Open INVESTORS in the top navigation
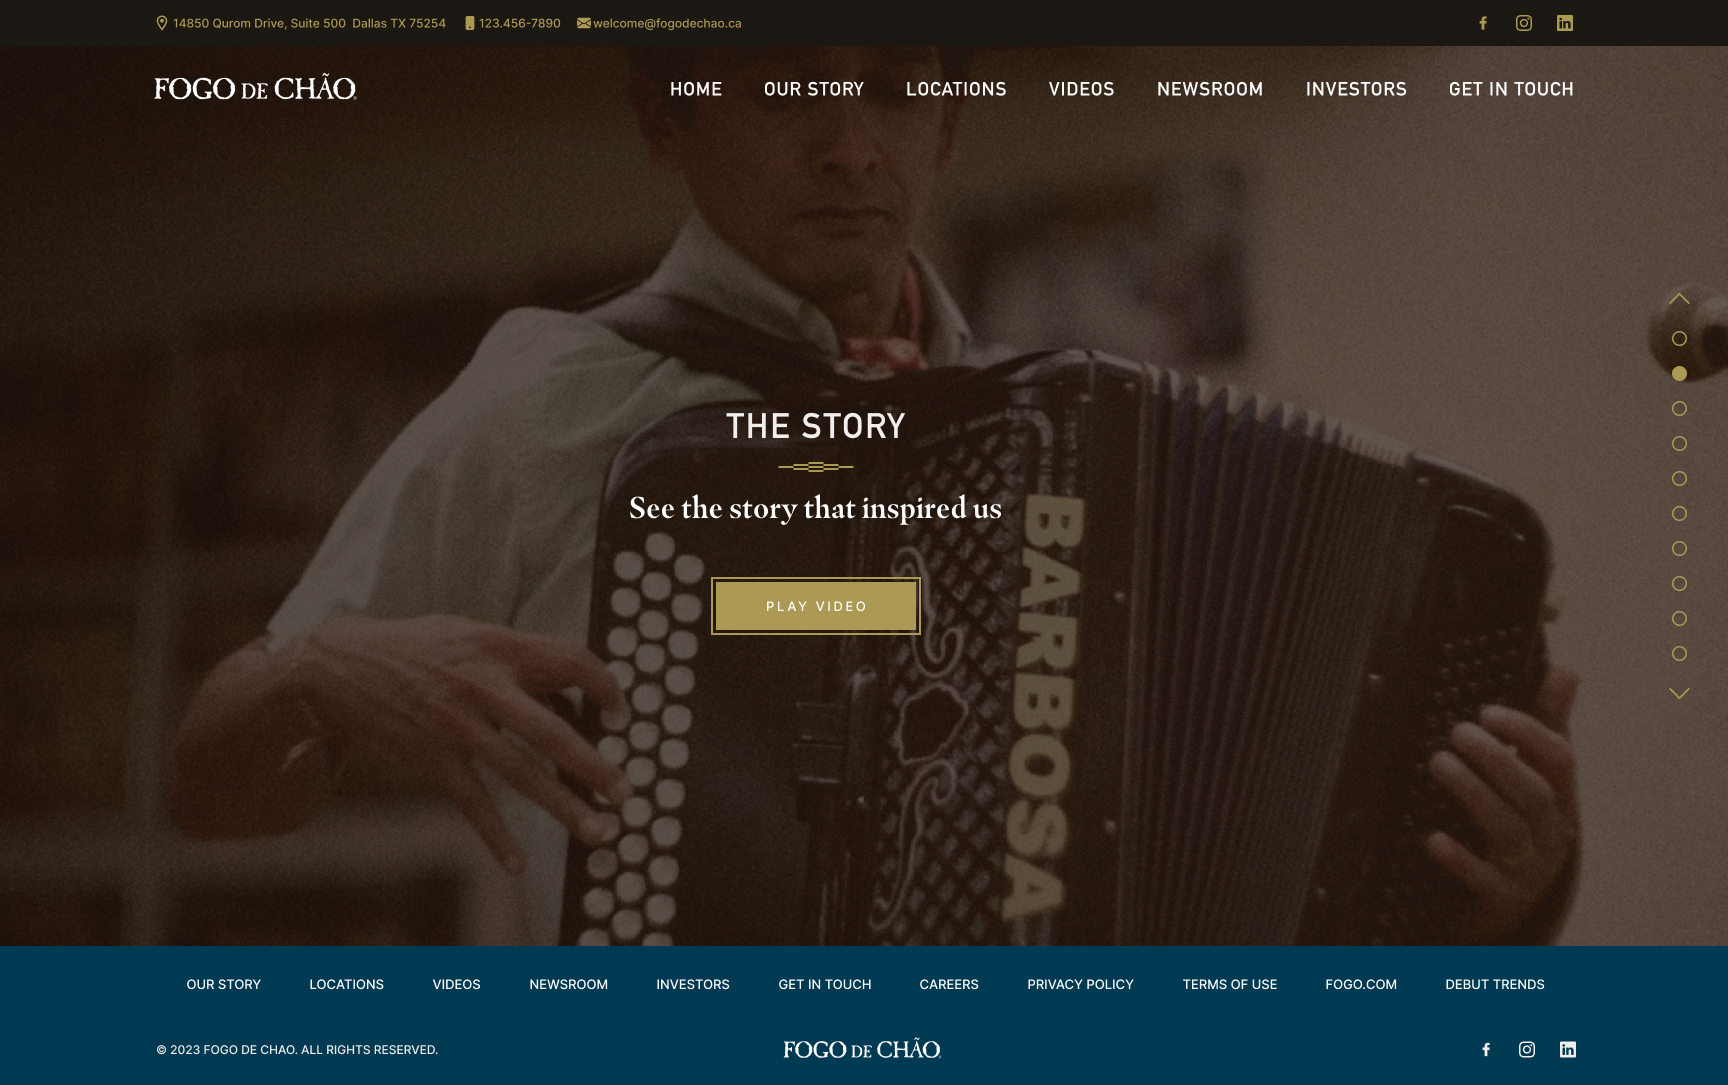 tap(1356, 89)
